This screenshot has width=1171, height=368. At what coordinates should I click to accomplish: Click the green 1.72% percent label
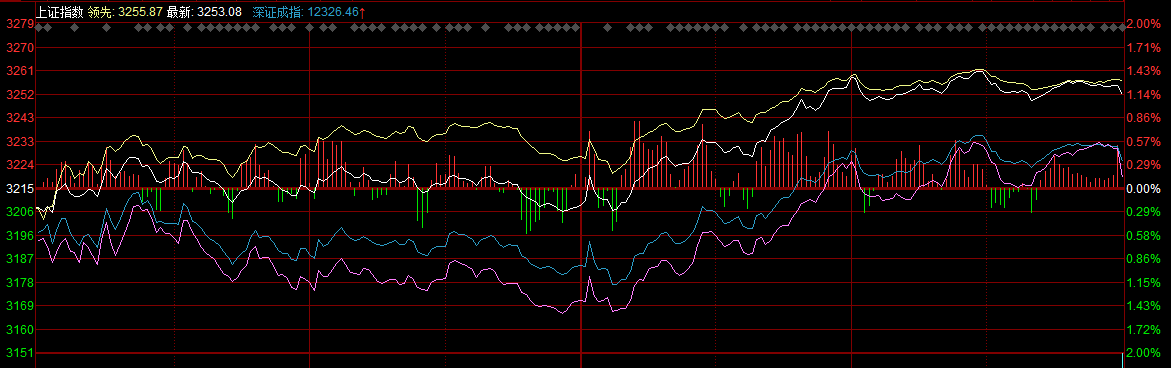[x=1143, y=329]
